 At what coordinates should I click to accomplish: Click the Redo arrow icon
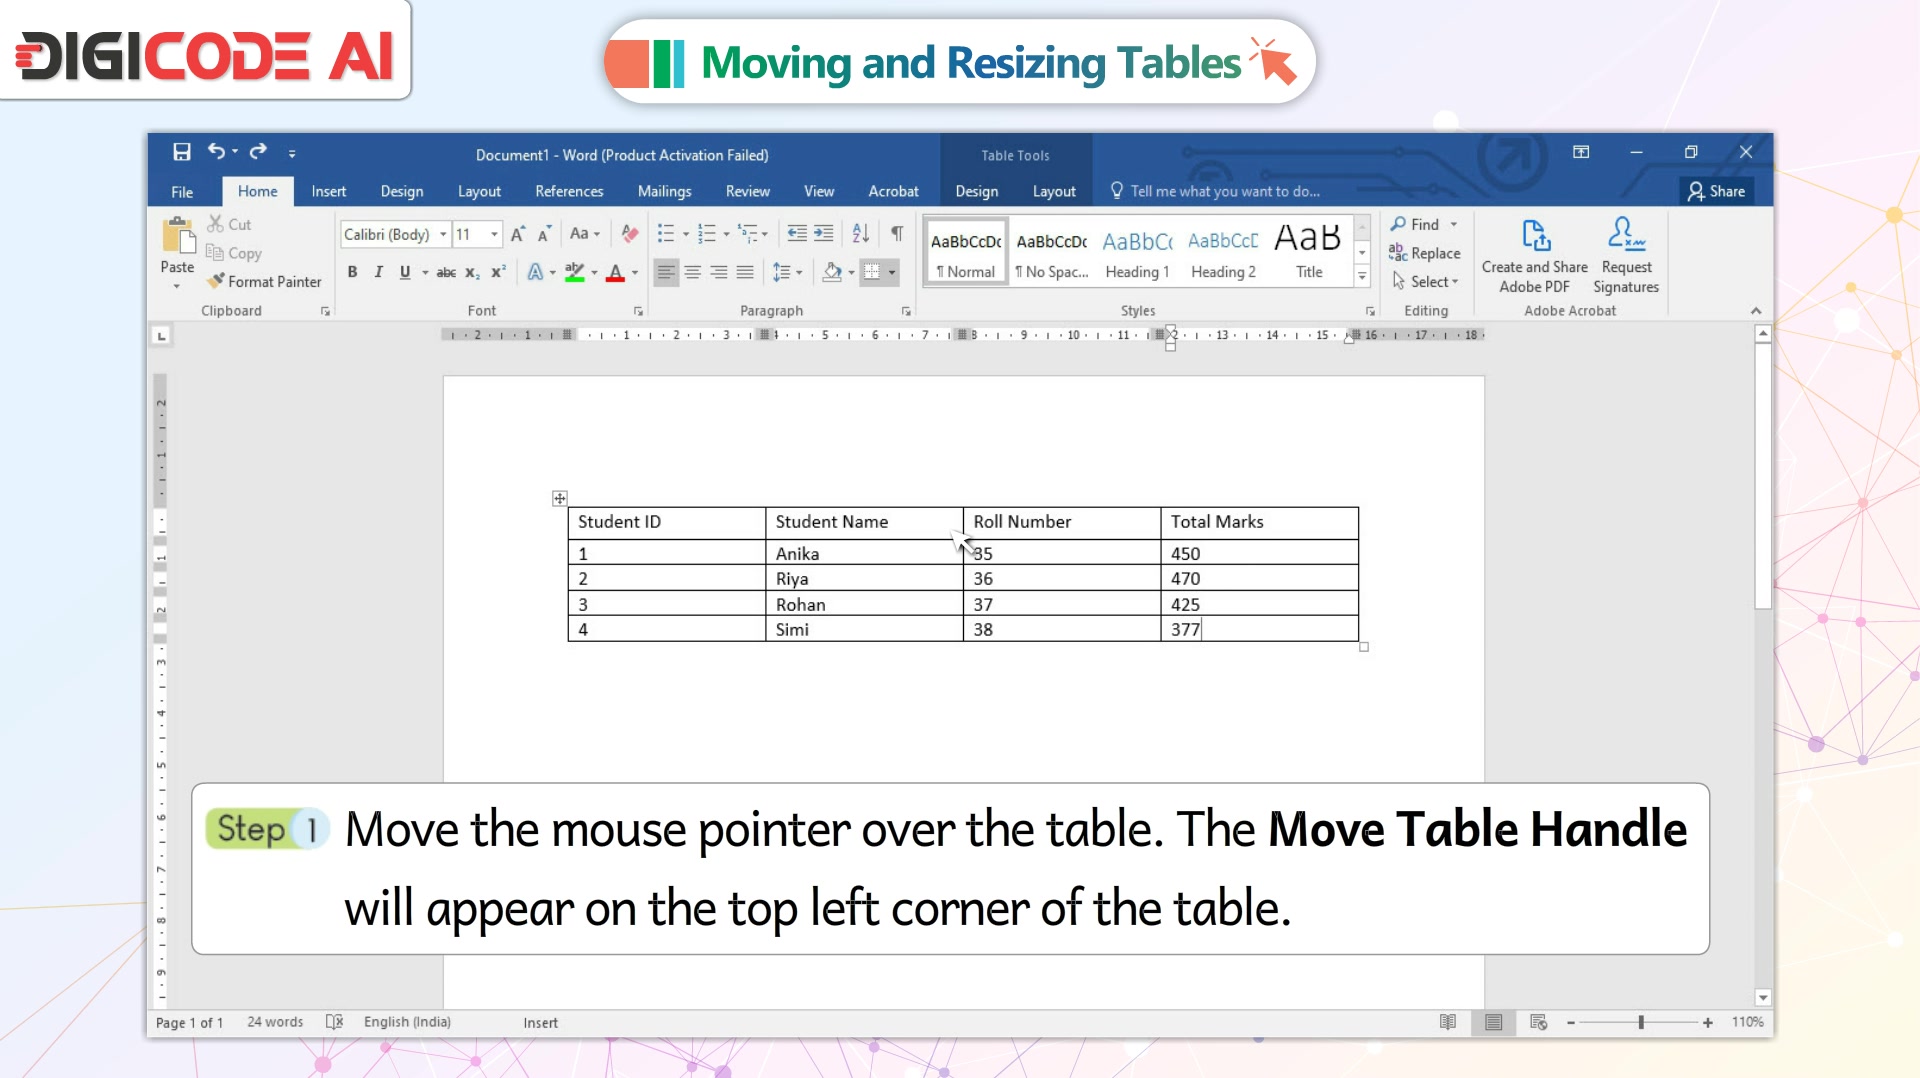pos(258,151)
